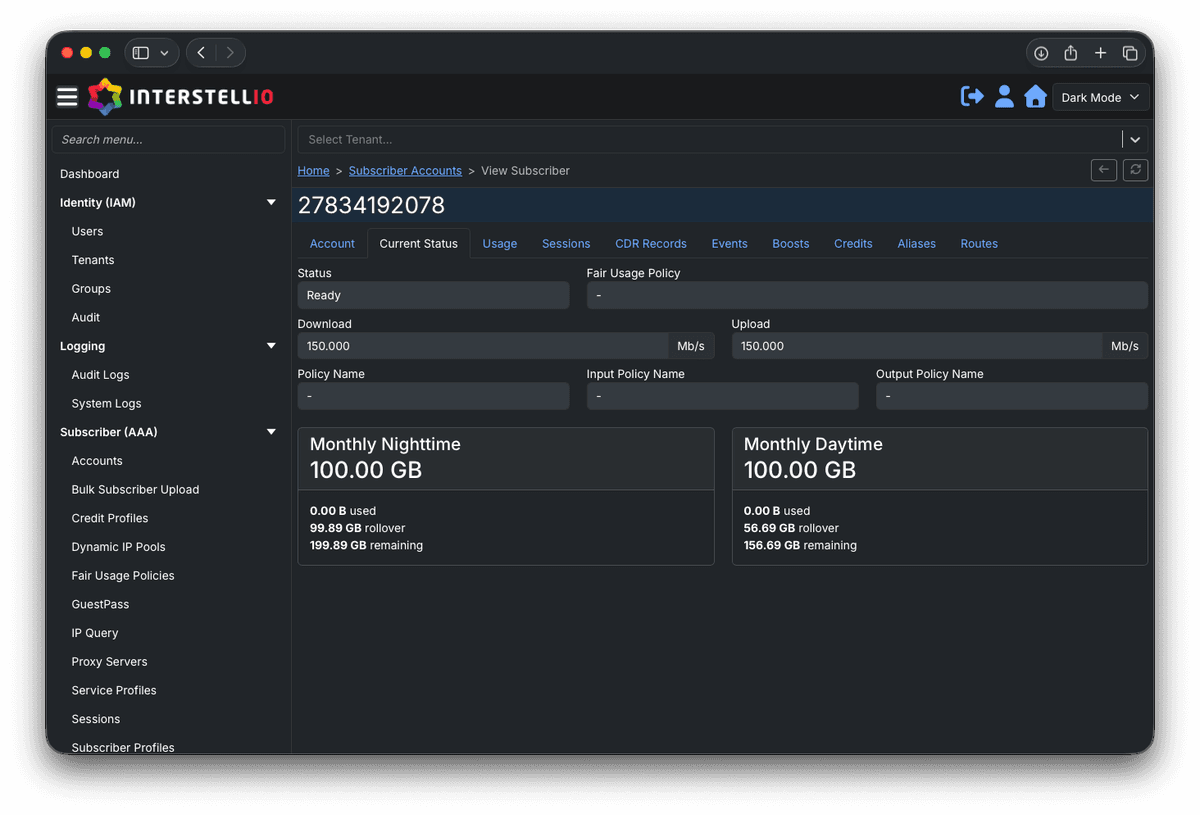Collapse the Identity (IAM) section
Image resolution: width=1200 pixels, height=815 pixels.
point(271,203)
